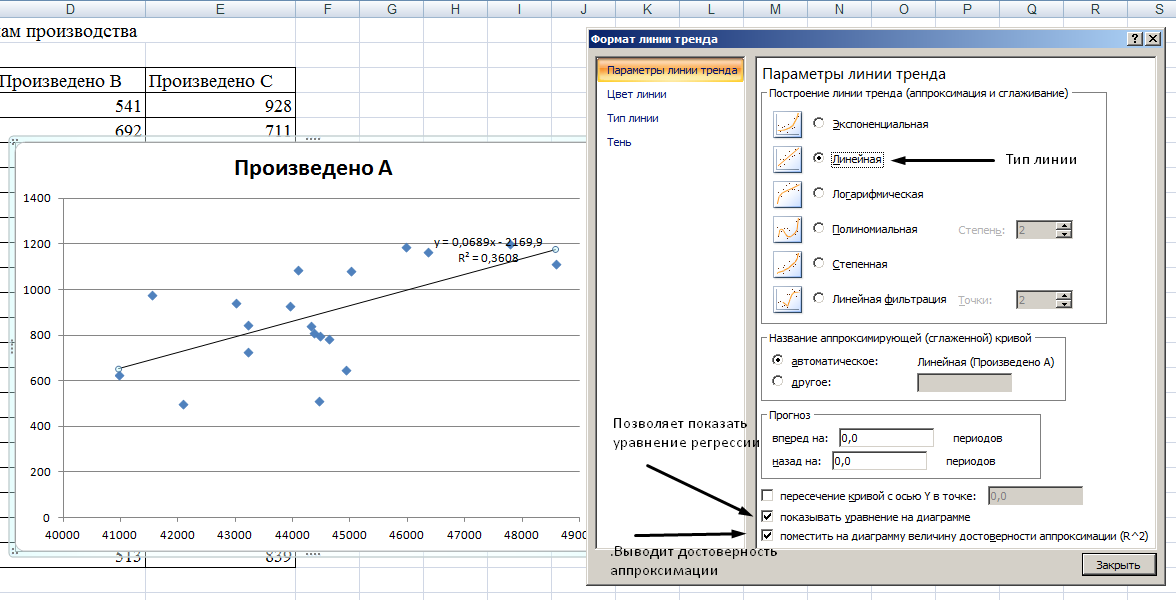Click the вперед на forecast field
The height and width of the screenshot is (600, 1176).
tap(886, 438)
